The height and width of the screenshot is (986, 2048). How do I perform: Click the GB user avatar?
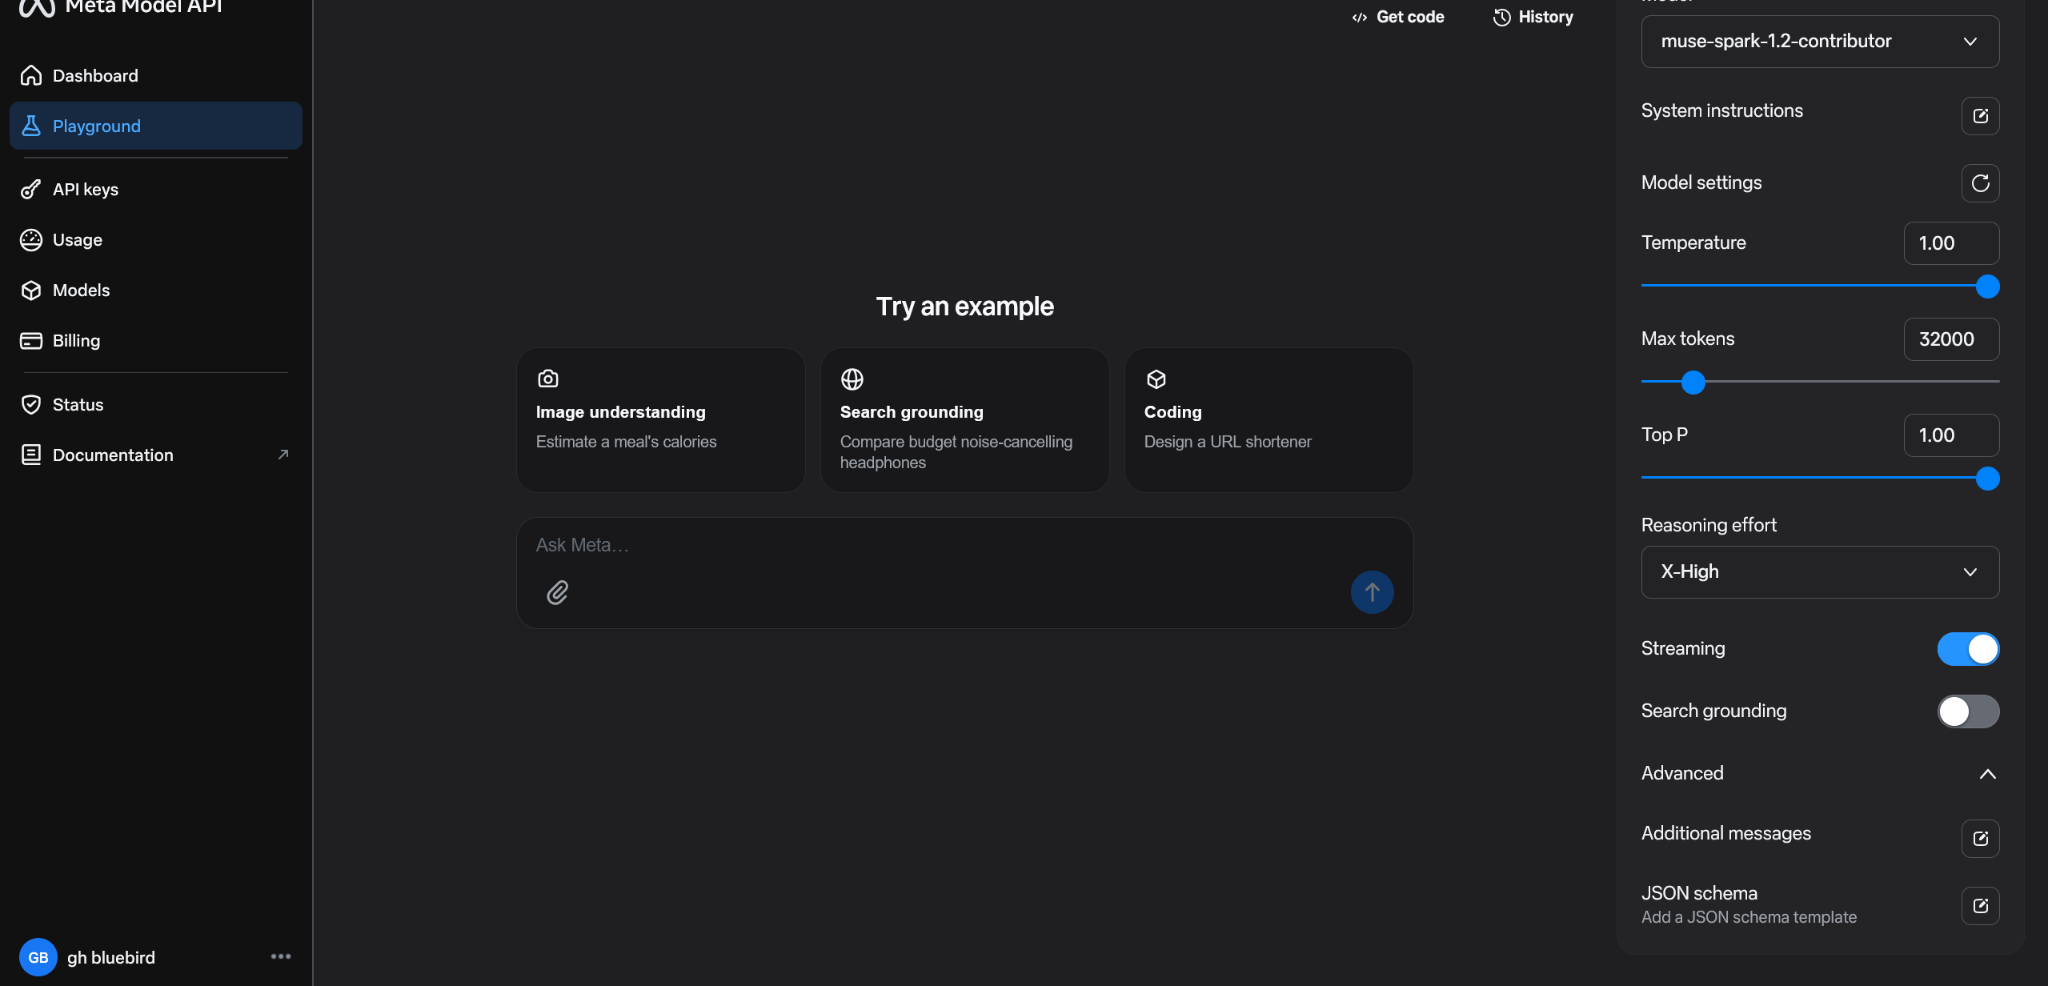pyautogui.click(x=38, y=958)
